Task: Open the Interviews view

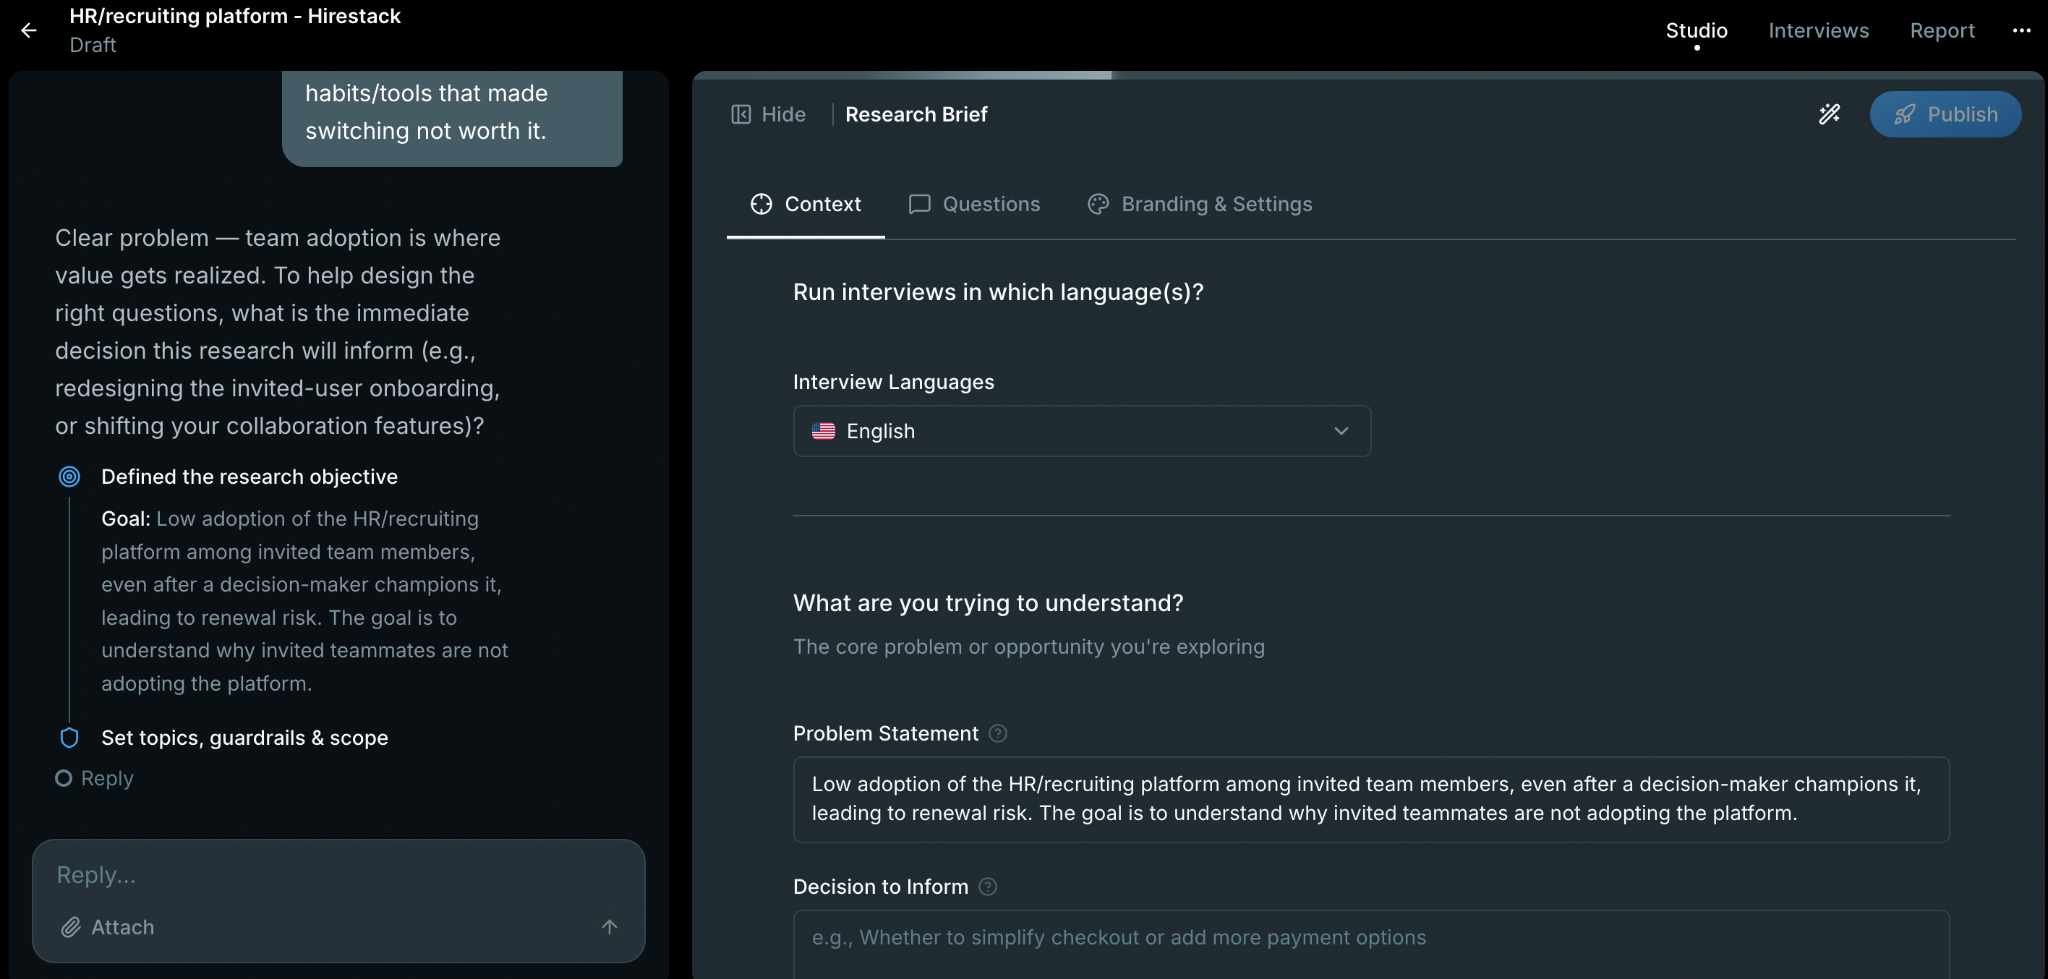Action: coord(1819,31)
